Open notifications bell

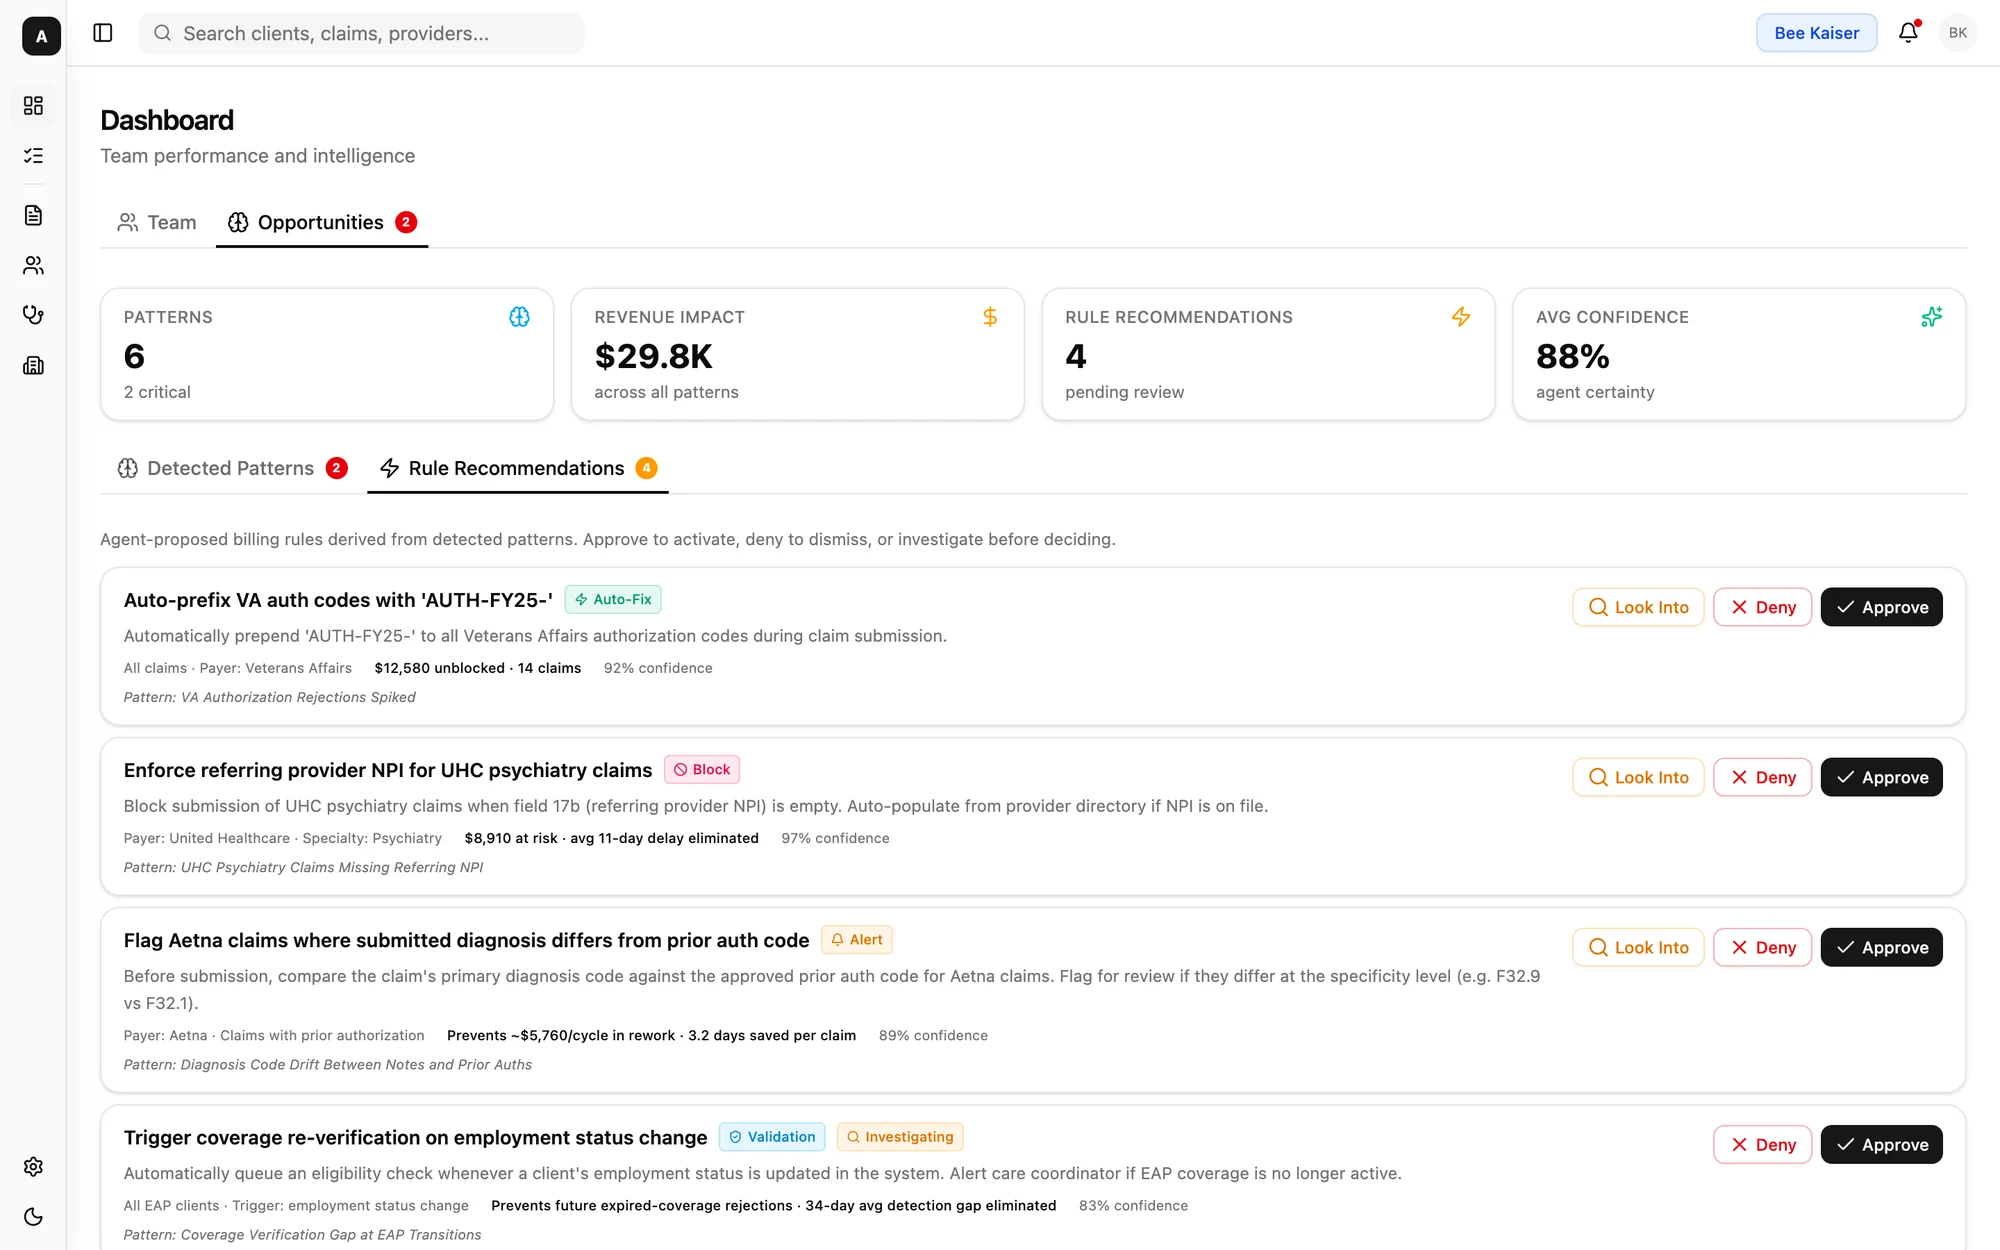tap(1908, 33)
